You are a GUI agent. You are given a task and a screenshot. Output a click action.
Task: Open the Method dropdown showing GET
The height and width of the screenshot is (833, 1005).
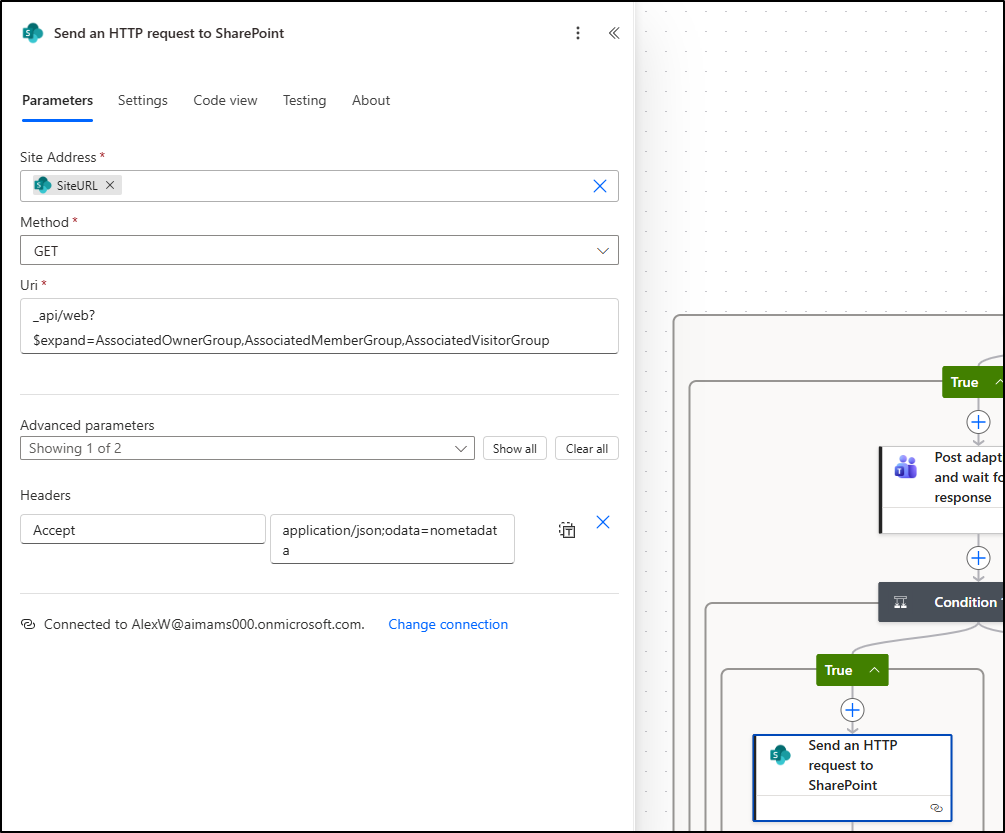coord(319,250)
